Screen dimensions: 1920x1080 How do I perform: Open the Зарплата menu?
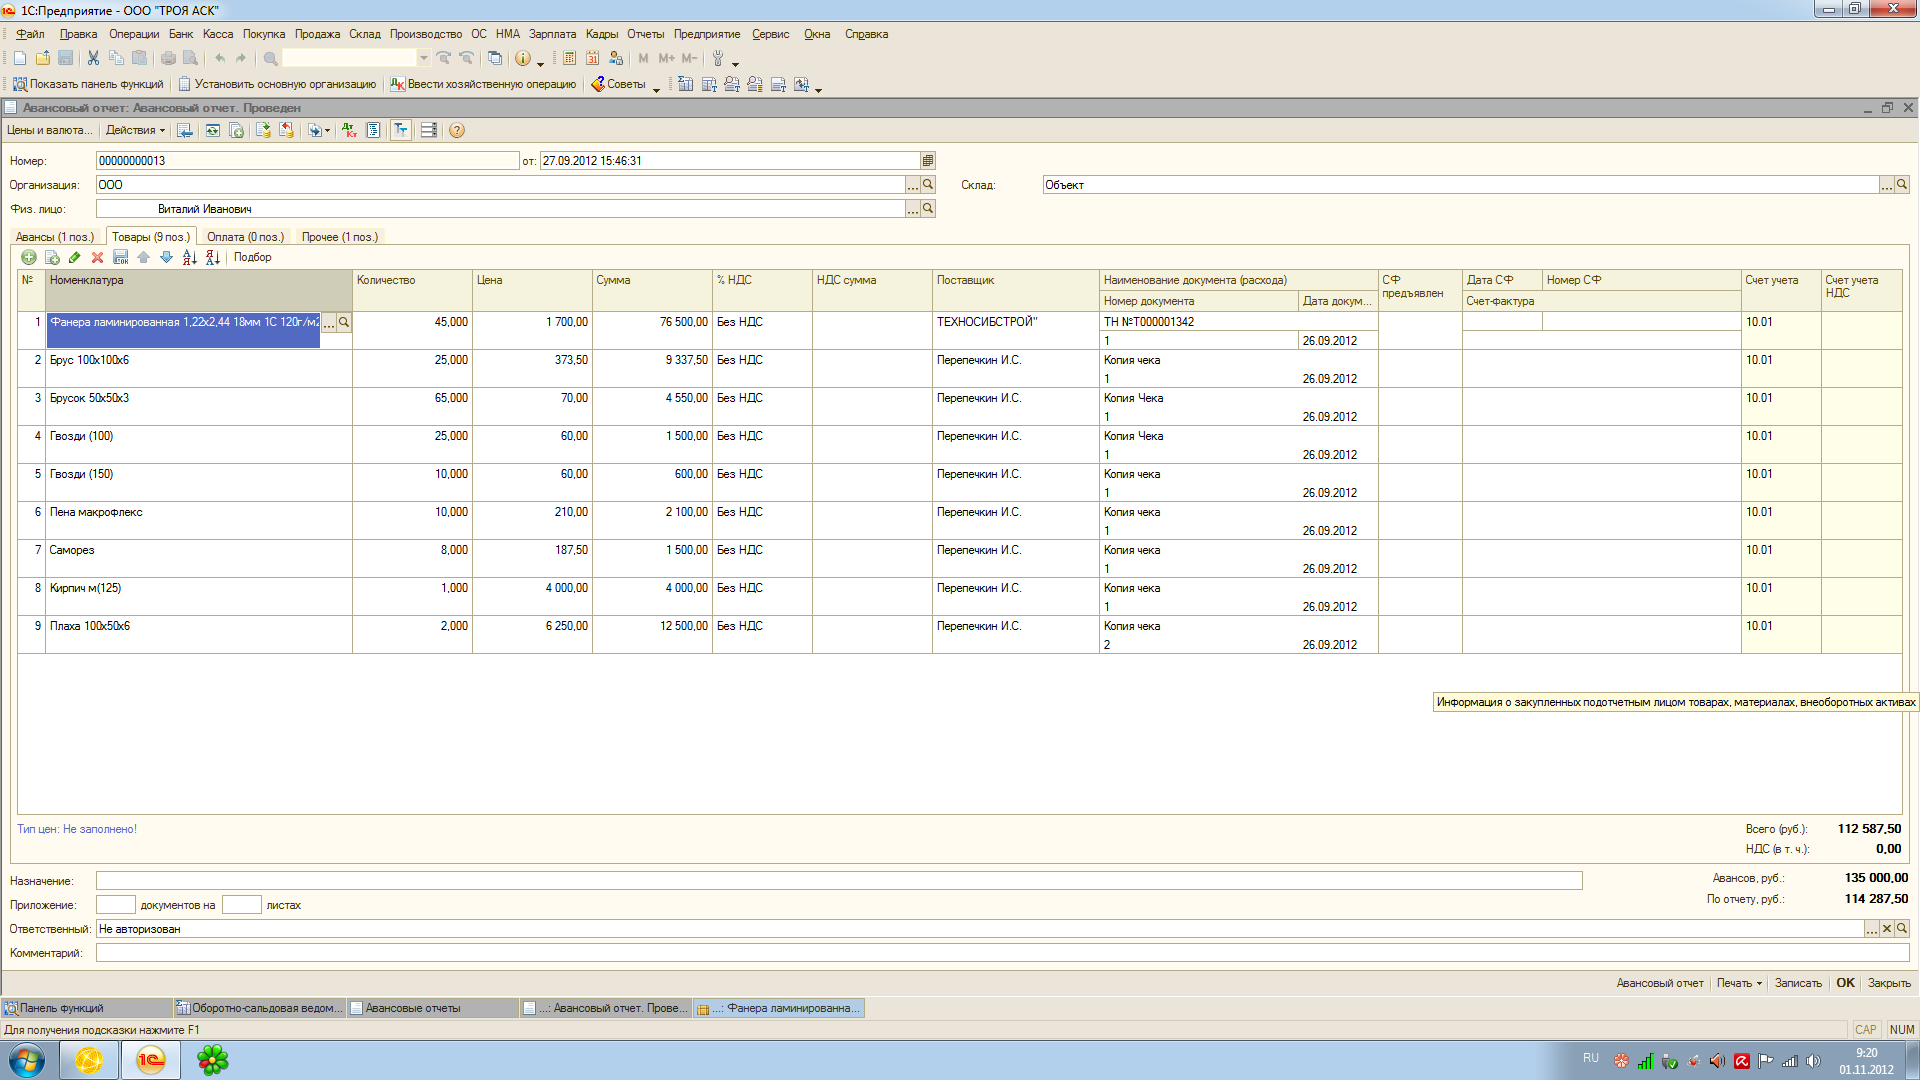(x=552, y=34)
